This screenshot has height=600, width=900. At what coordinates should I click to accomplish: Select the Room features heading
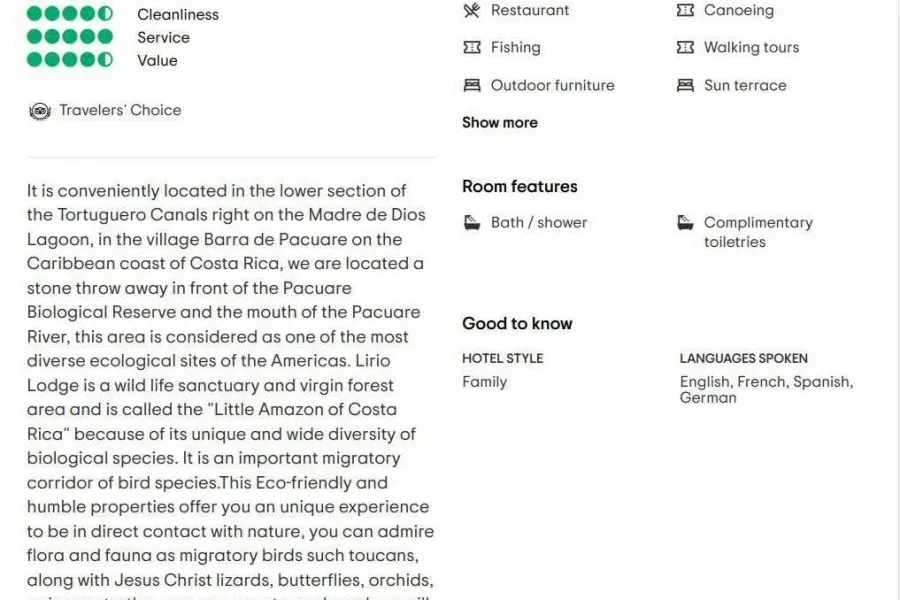pos(519,186)
